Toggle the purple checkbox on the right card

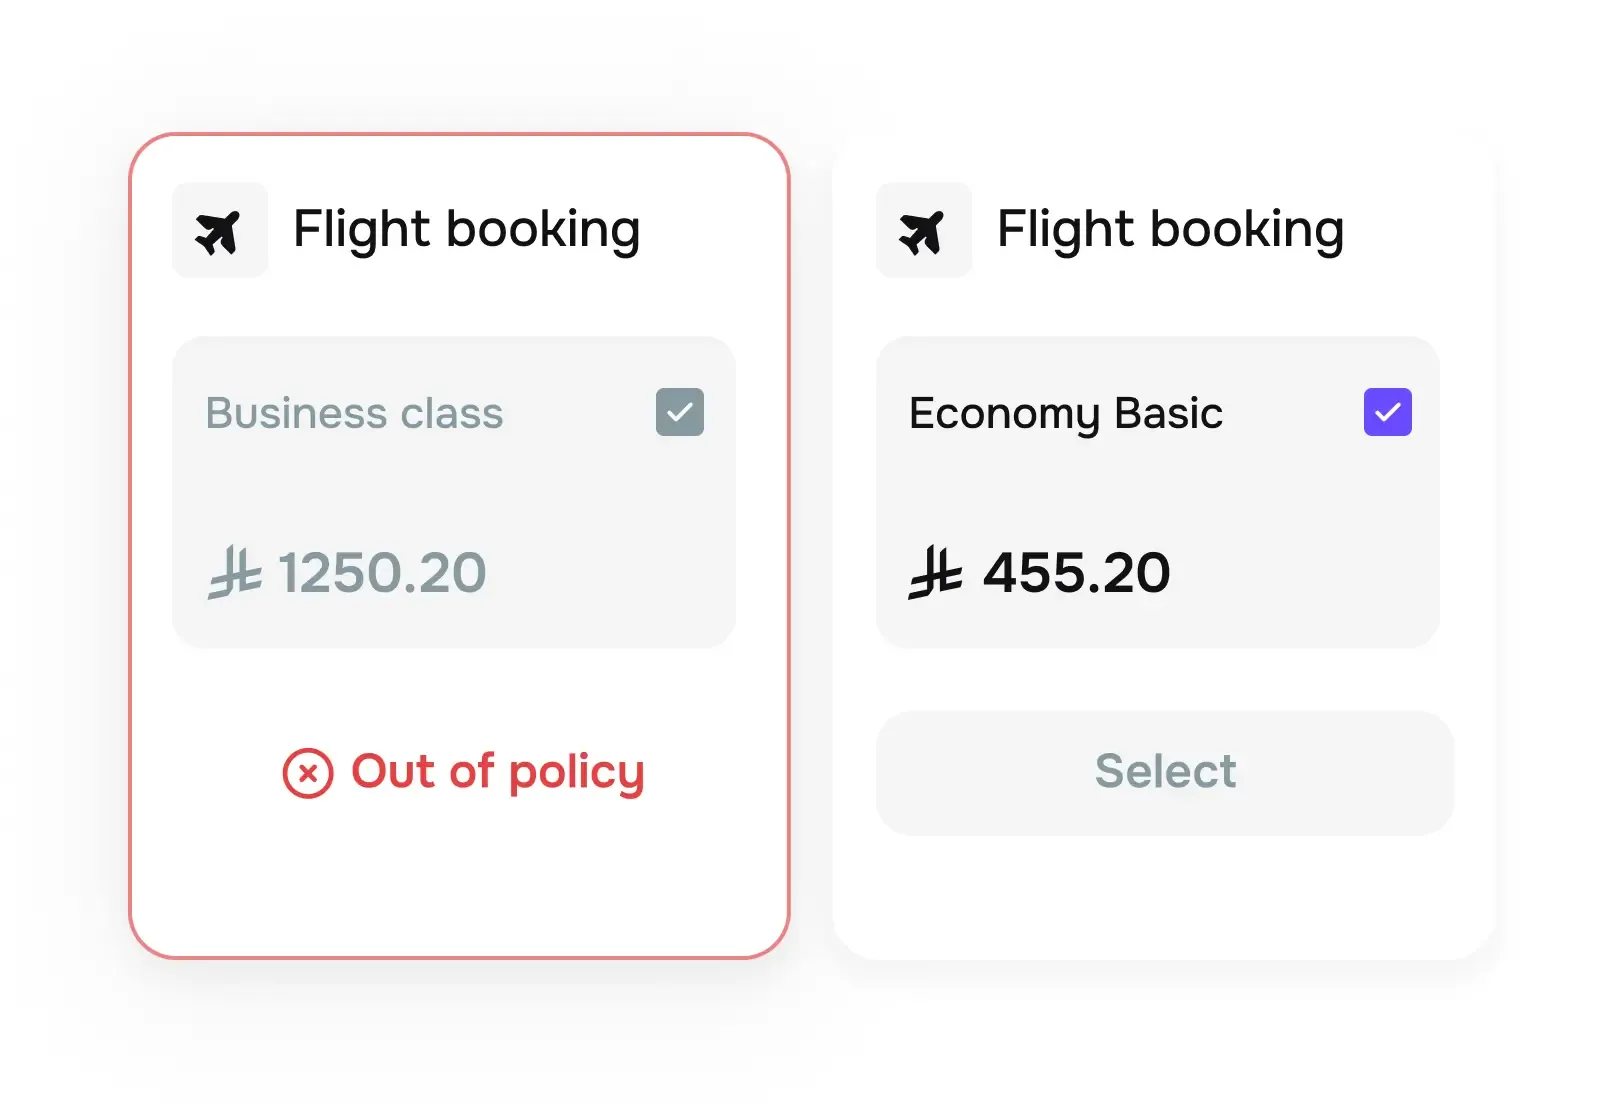point(1386,411)
